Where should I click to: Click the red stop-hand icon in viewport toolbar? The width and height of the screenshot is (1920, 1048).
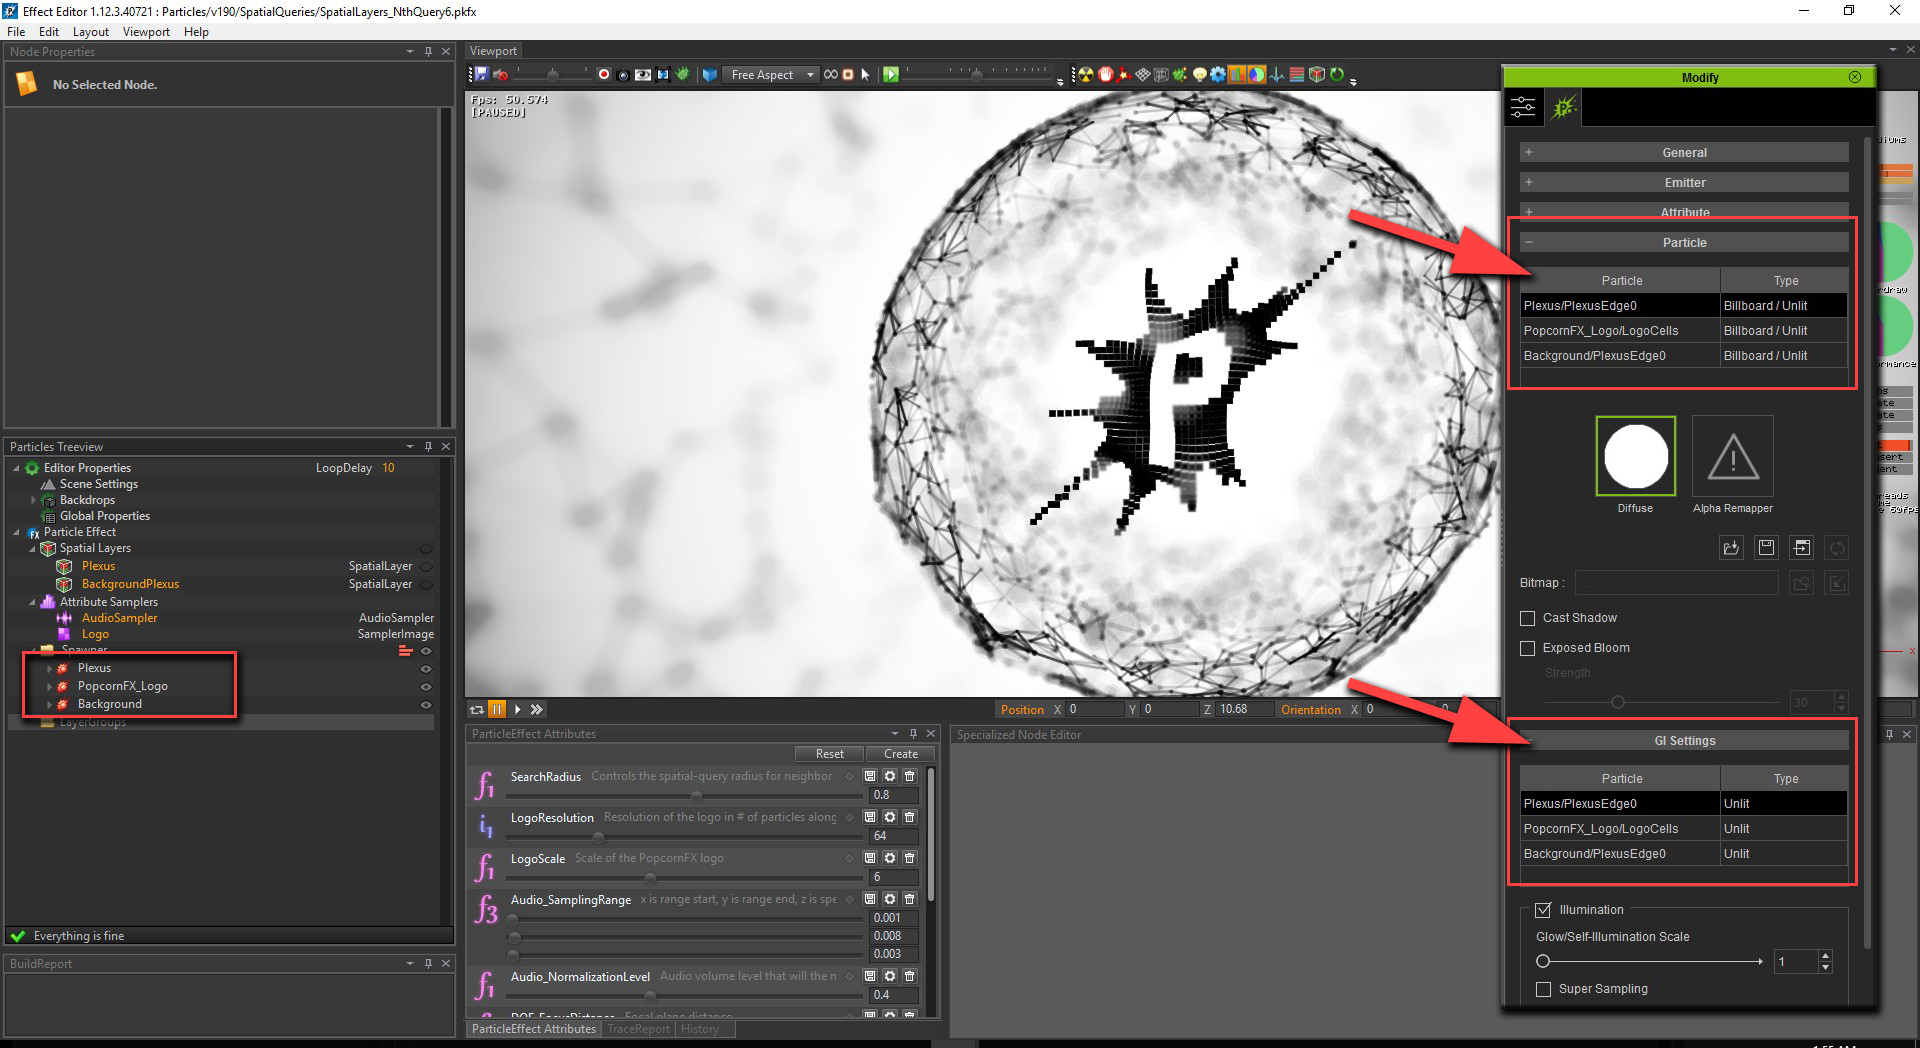pos(1106,74)
